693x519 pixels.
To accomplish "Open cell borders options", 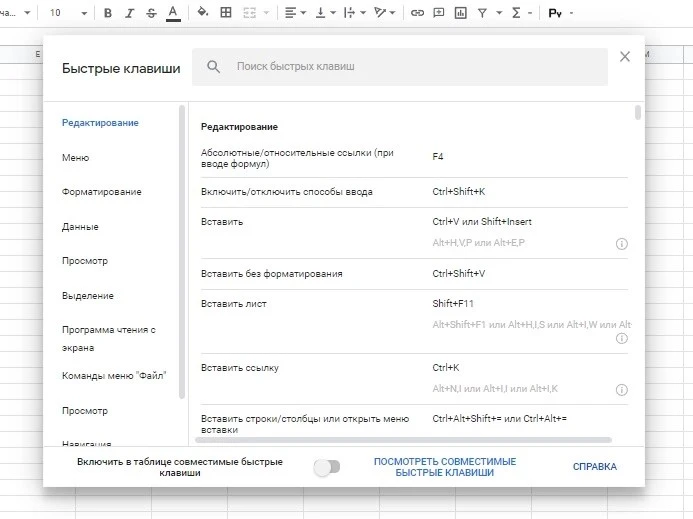I will coord(226,13).
